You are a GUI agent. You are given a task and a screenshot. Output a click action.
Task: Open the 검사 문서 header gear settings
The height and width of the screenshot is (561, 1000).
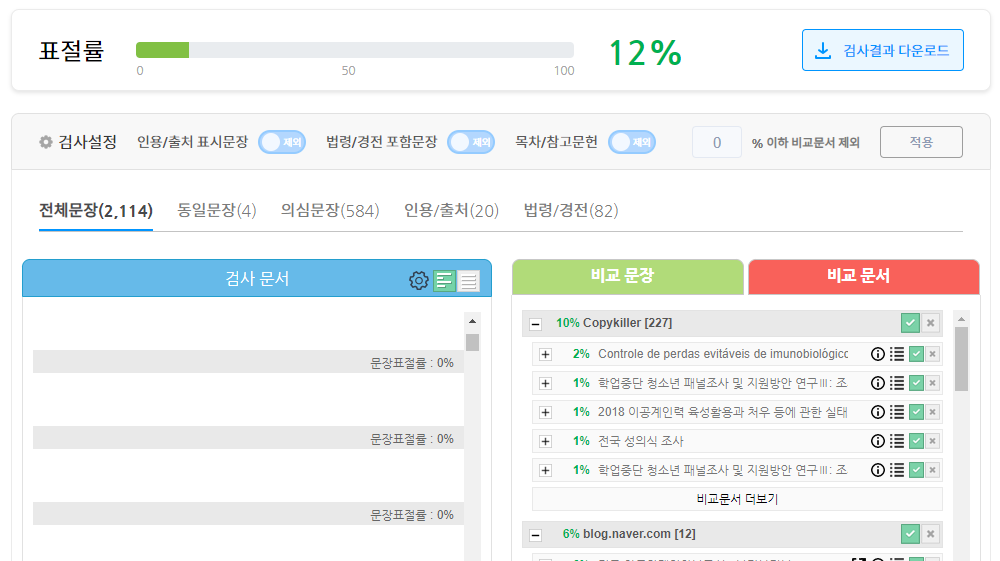418,280
